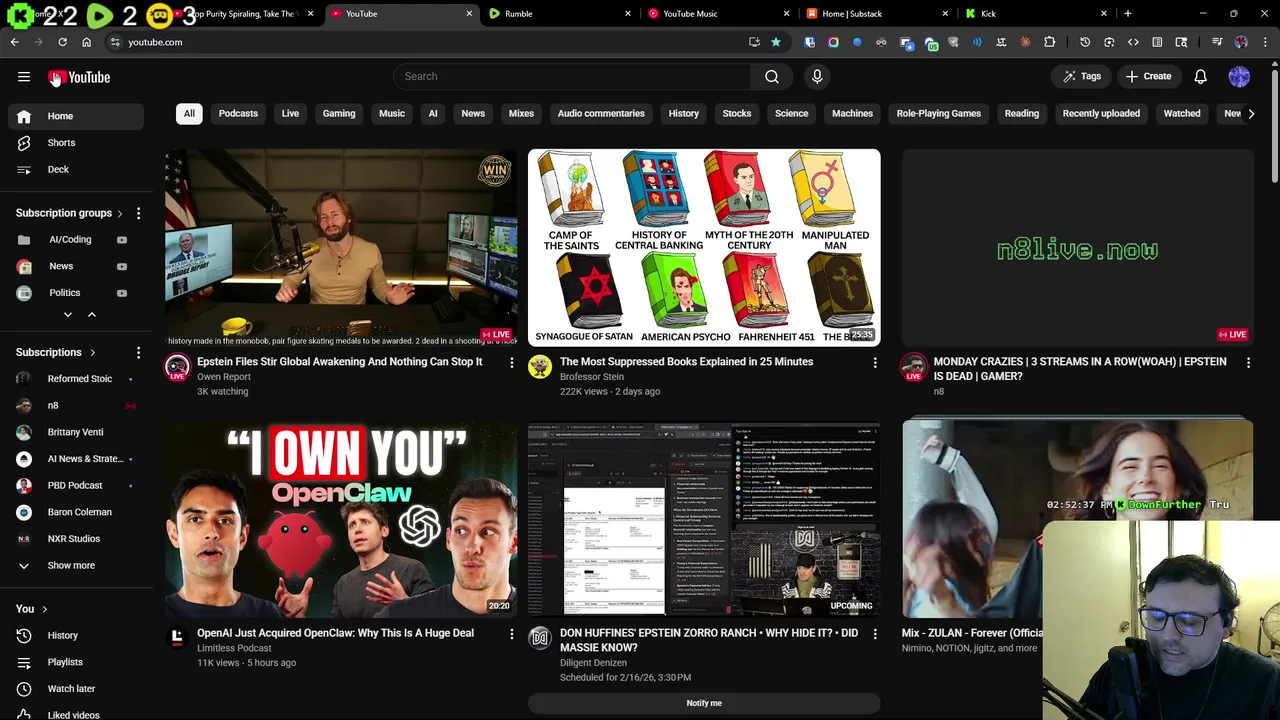
Task: Open Subscriptions three-dot options
Action: 138,352
